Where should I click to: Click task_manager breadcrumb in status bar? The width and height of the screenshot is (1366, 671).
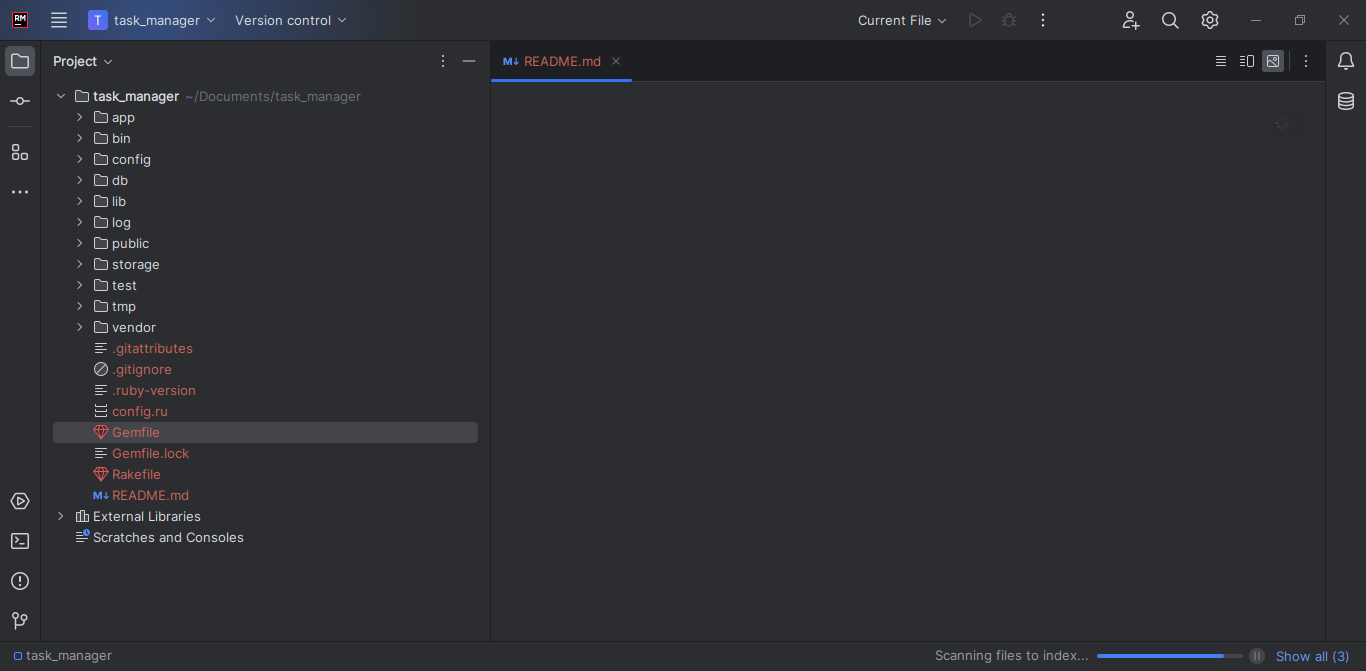click(x=62, y=655)
